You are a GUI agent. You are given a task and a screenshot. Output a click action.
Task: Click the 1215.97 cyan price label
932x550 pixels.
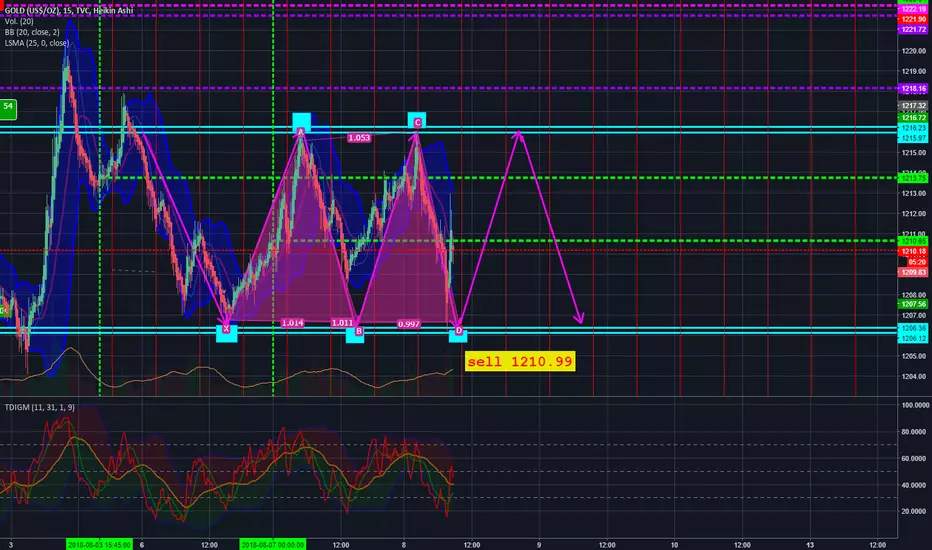tap(913, 138)
